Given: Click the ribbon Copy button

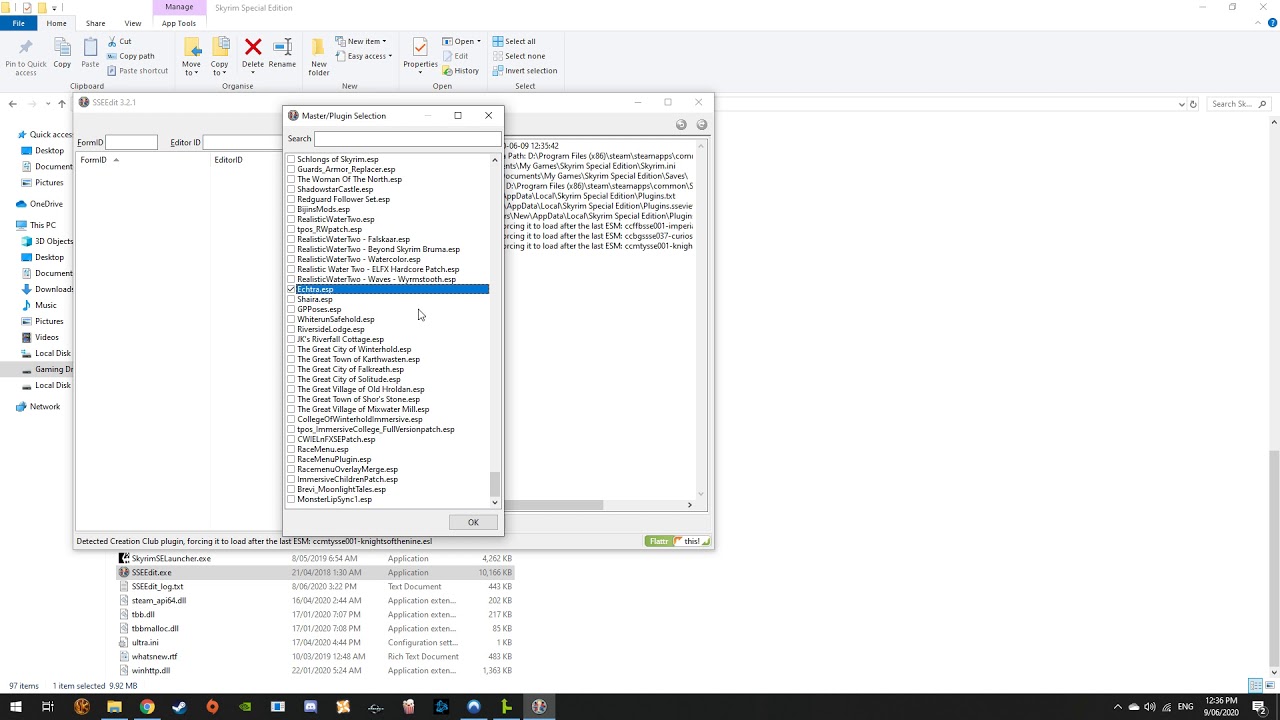Looking at the screenshot, I should tap(62, 52).
